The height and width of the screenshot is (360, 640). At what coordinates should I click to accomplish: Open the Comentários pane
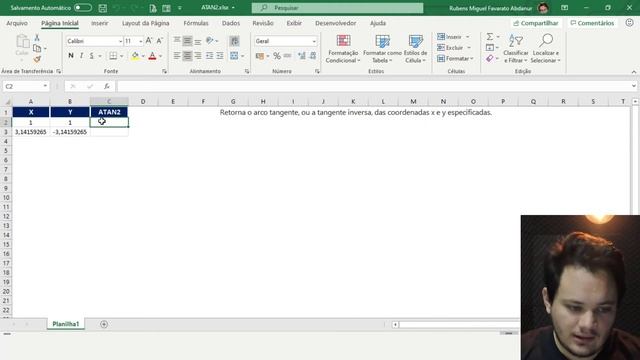tap(592, 23)
